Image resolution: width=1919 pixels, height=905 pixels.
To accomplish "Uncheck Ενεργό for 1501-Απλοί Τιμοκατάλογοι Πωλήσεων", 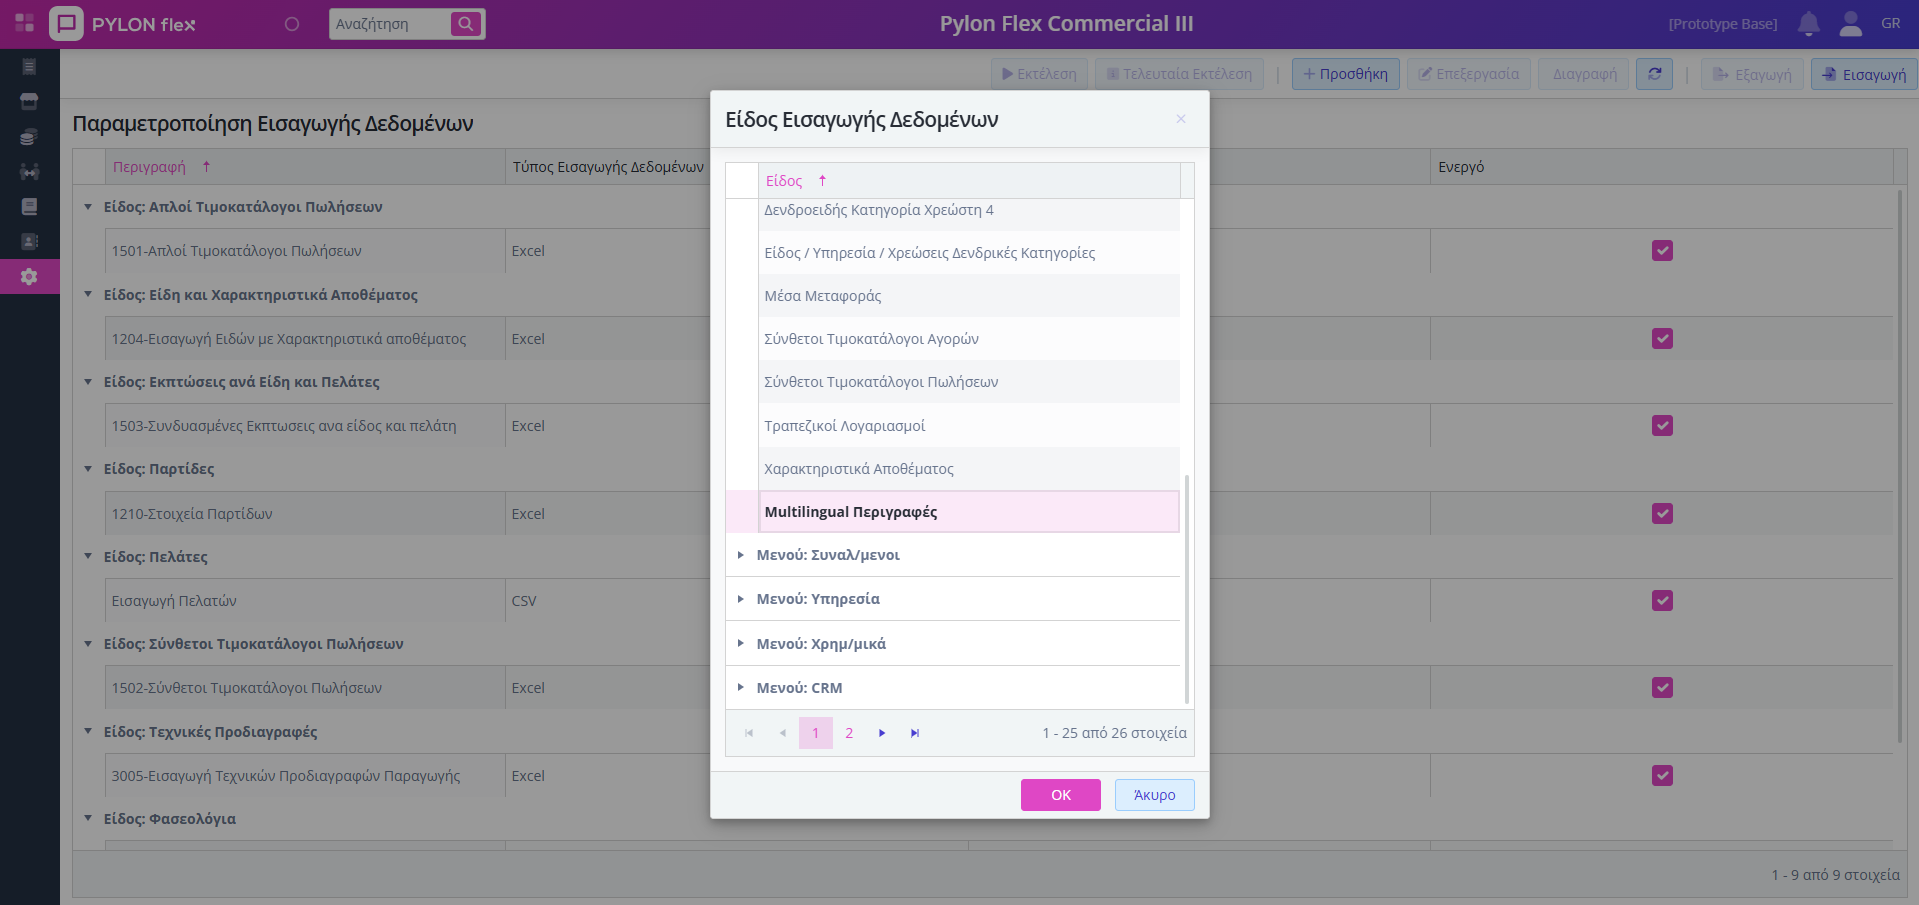I will point(1662,251).
